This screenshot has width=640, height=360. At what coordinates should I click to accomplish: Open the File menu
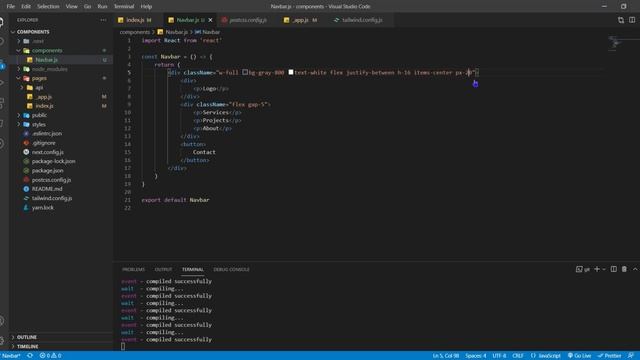pyautogui.click(x=11, y=7)
